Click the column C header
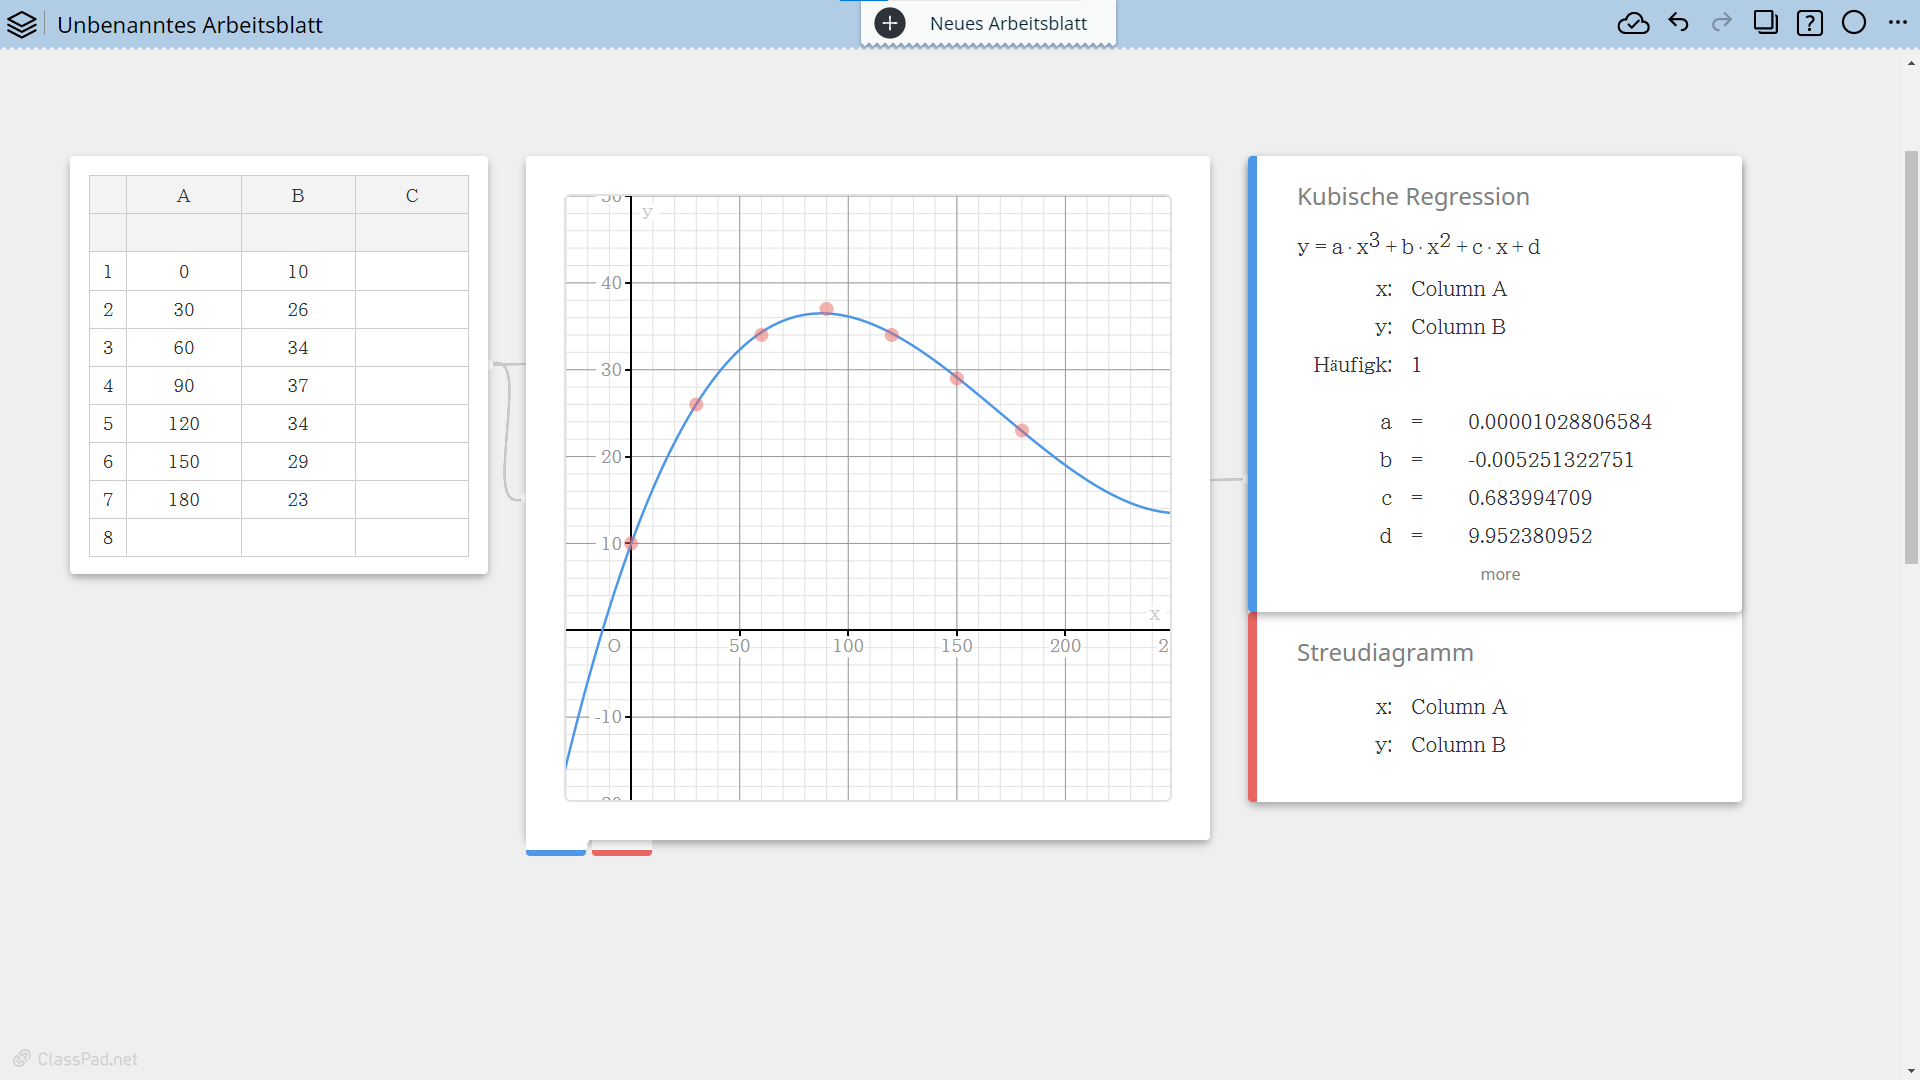1920x1080 pixels. (412, 196)
